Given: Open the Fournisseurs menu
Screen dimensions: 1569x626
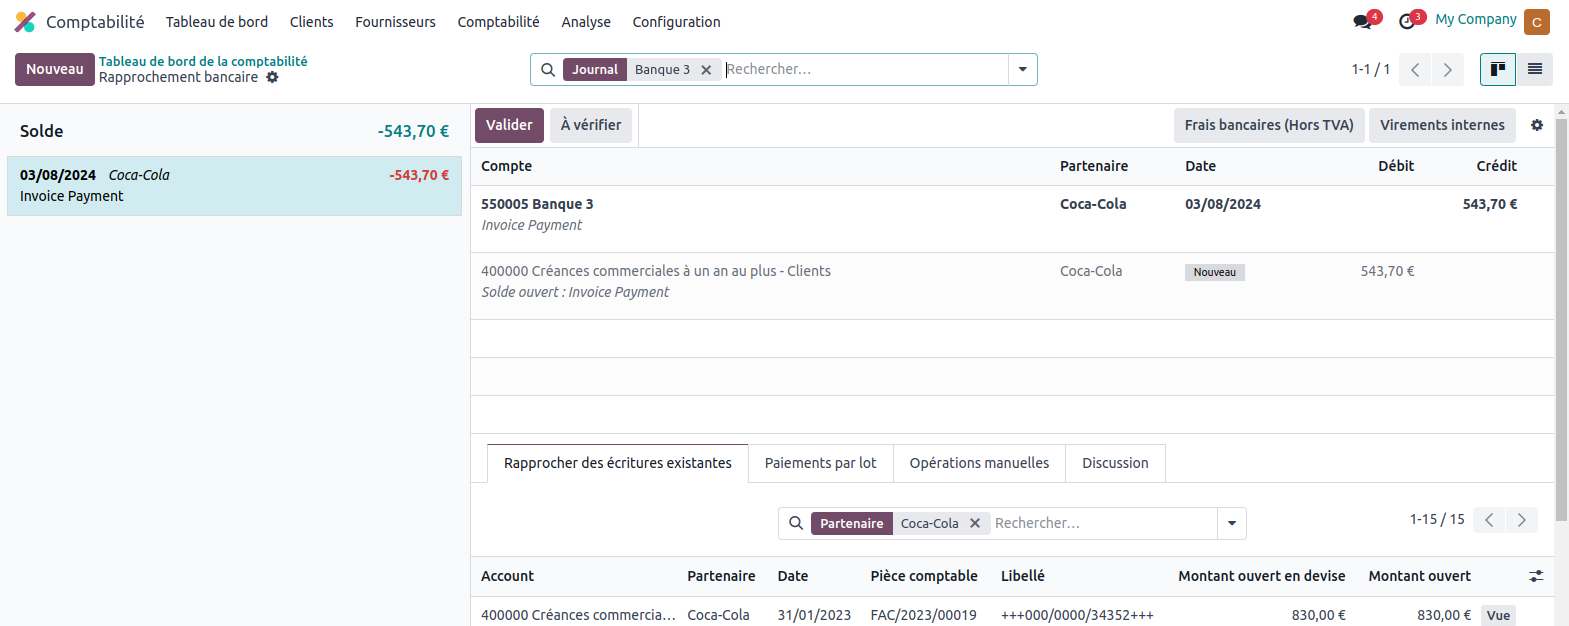Looking at the screenshot, I should pyautogui.click(x=395, y=22).
